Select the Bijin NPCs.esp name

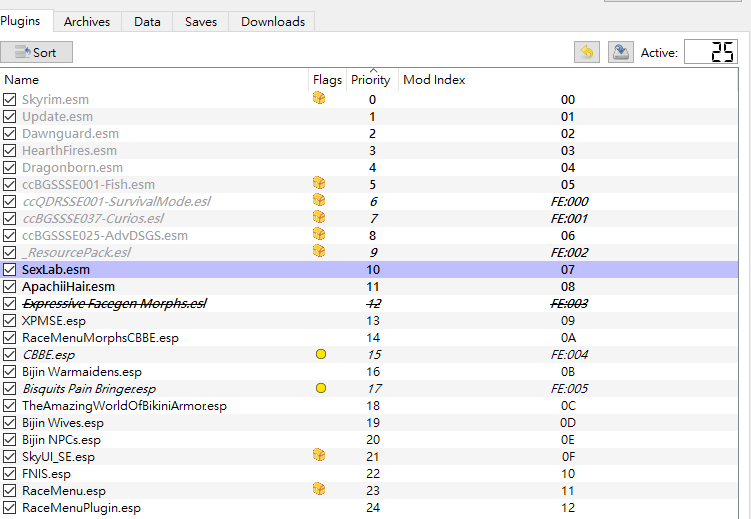click(x=61, y=440)
